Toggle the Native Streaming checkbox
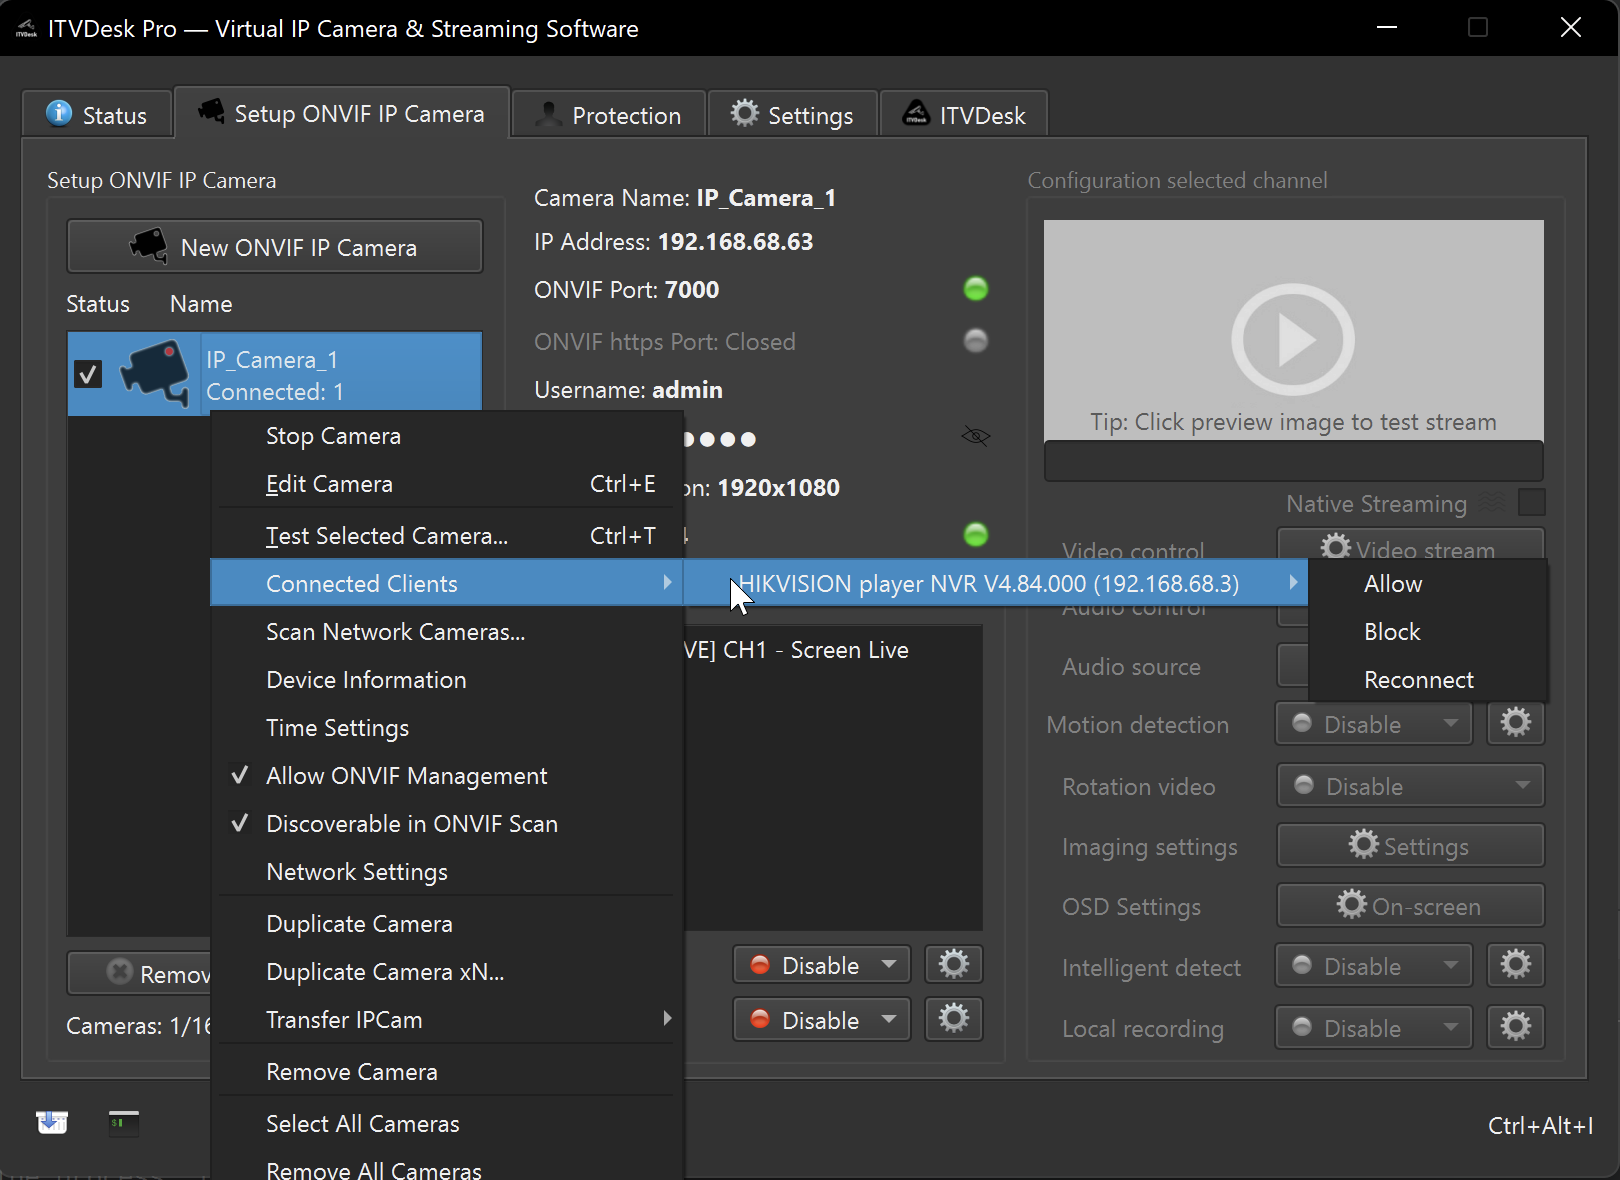This screenshot has width=1620, height=1180. pos(1531,502)
